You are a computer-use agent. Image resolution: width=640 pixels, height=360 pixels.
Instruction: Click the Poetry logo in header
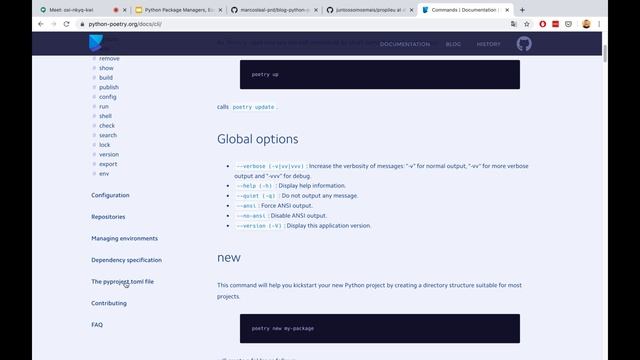point(96,43)
